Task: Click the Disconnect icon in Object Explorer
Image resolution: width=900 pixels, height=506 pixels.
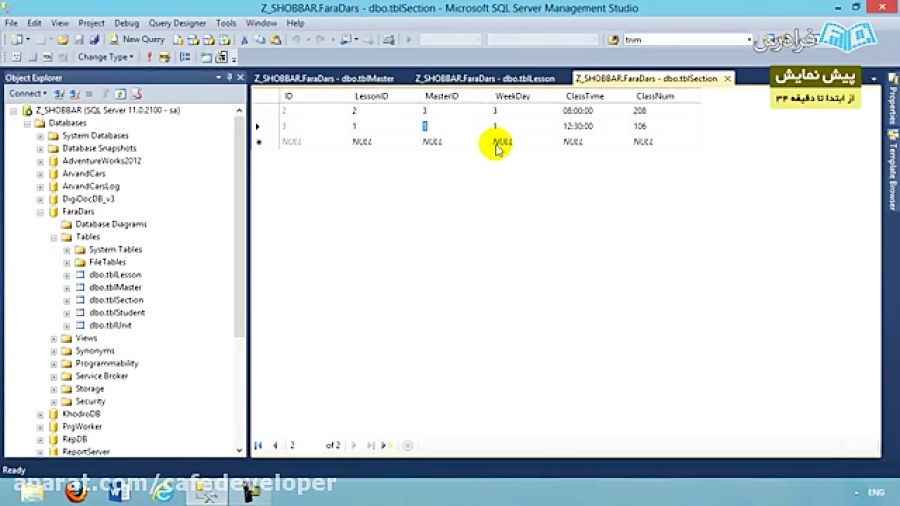Action: [x=75, y=94]
